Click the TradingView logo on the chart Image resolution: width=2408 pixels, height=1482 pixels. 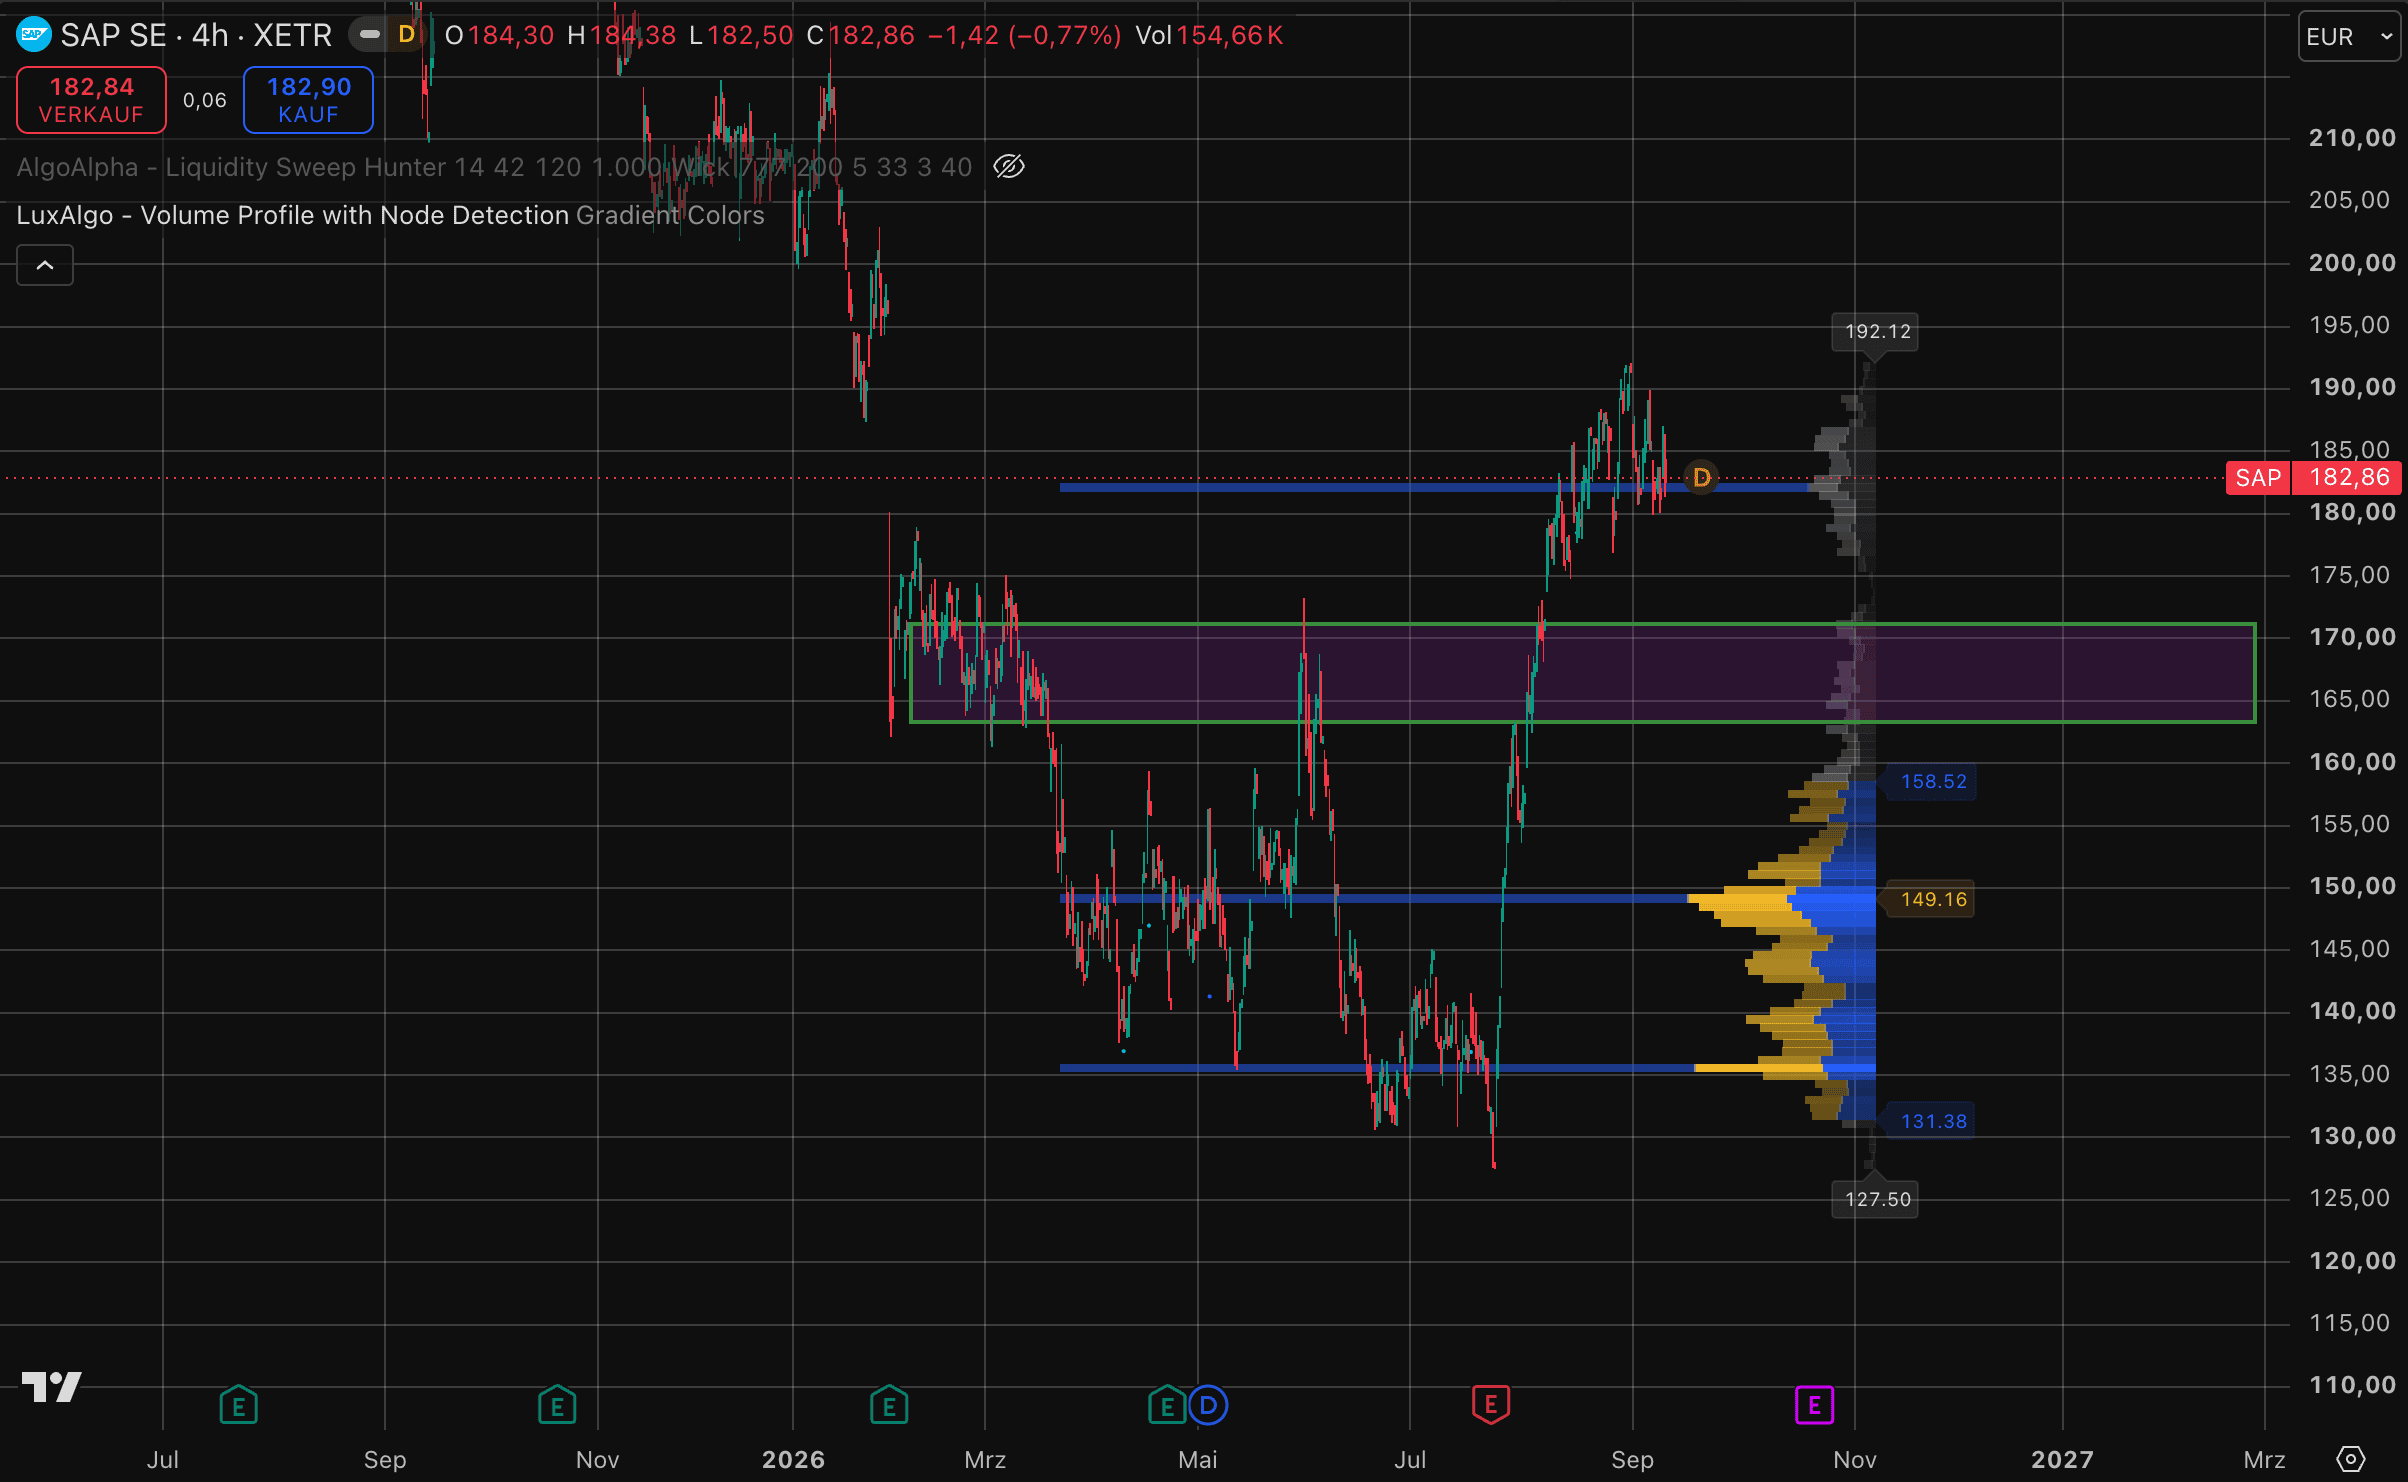[51, 1386]
